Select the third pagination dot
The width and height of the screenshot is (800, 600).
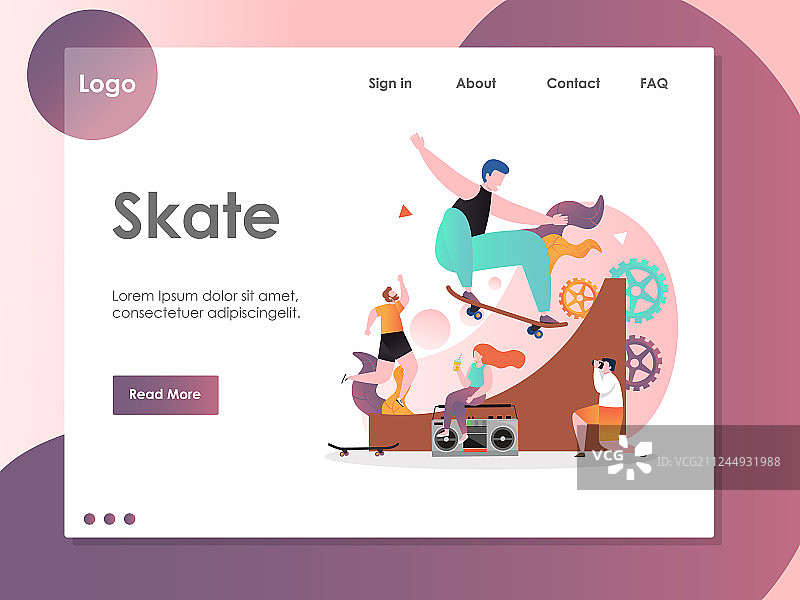tap(130, 519)
